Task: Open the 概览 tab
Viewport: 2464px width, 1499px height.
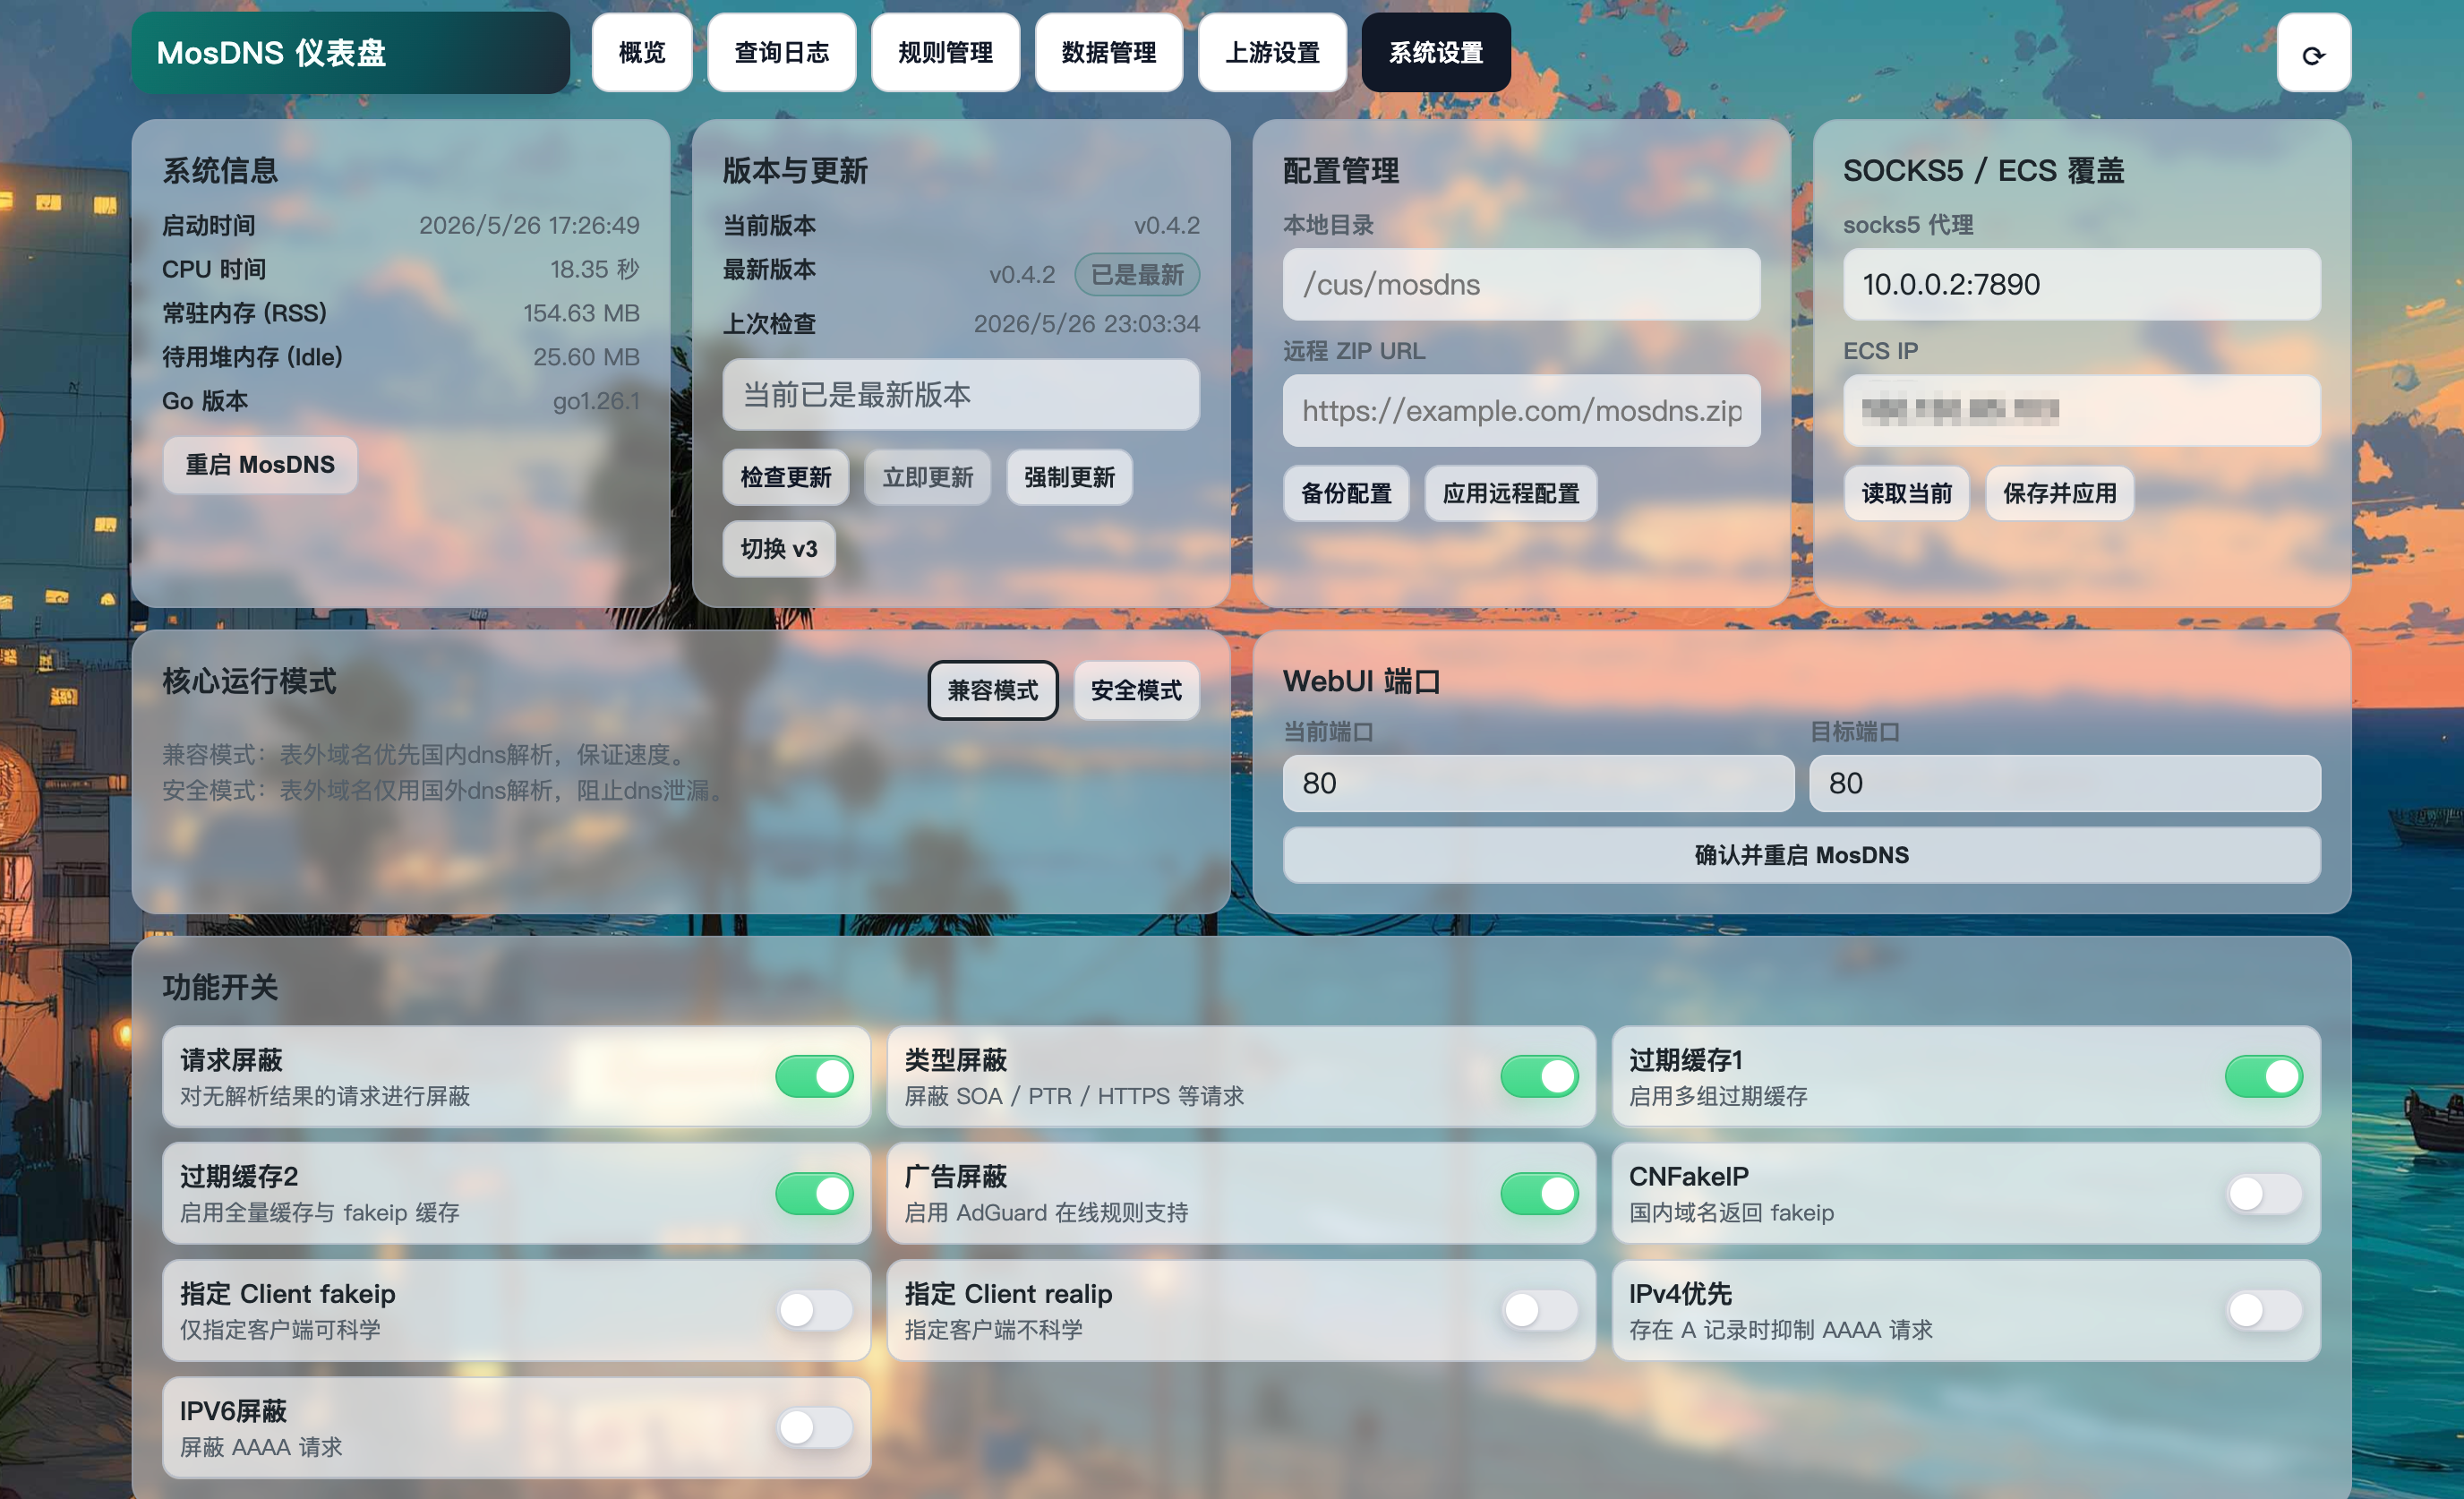Action: pyautogui.click(x=642, y=53)
